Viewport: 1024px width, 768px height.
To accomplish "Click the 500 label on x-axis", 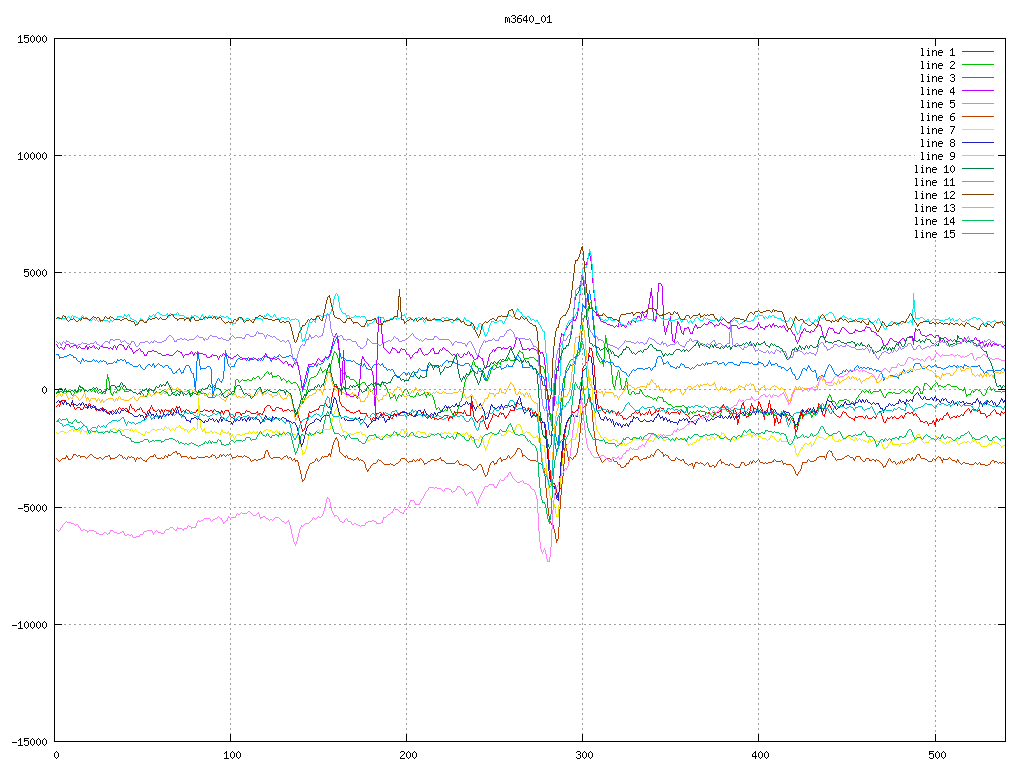I will tap(935, 754).
